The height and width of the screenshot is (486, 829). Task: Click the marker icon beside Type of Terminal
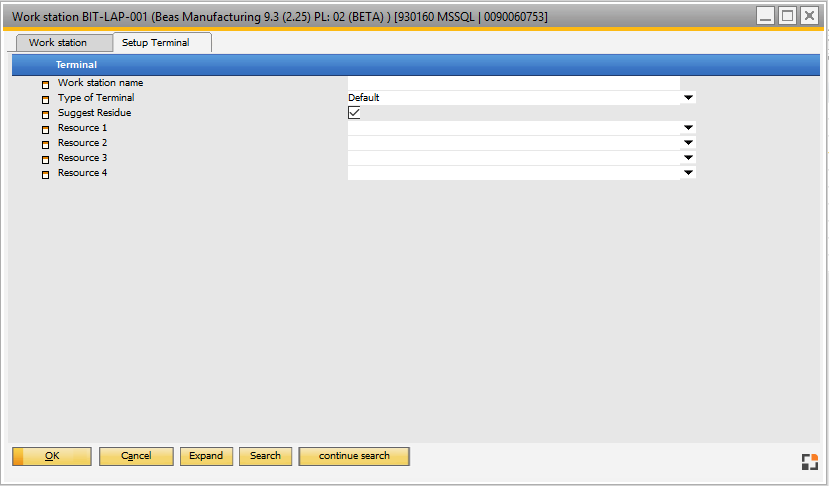[45, 100]
